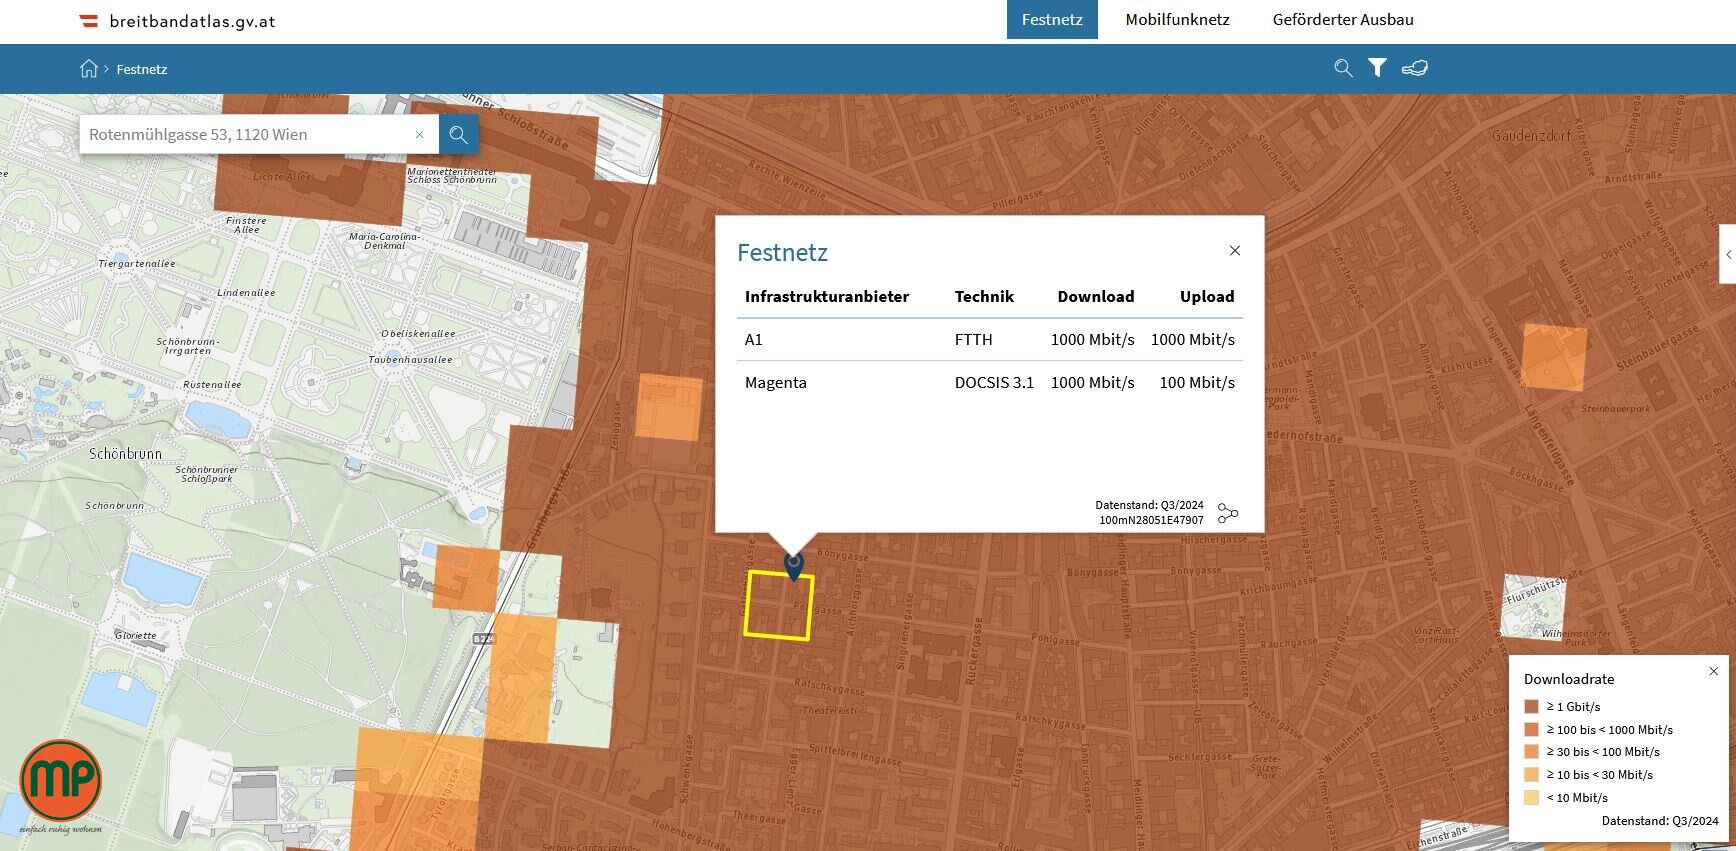Click the orange grid cell near Steinbauergasse

tap(1553, 356)
